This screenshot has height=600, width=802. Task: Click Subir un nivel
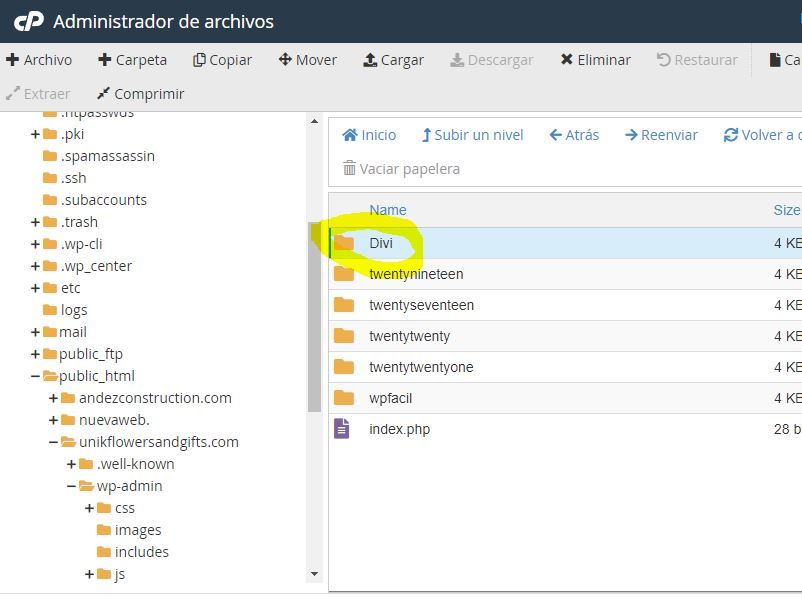[472, 135]
